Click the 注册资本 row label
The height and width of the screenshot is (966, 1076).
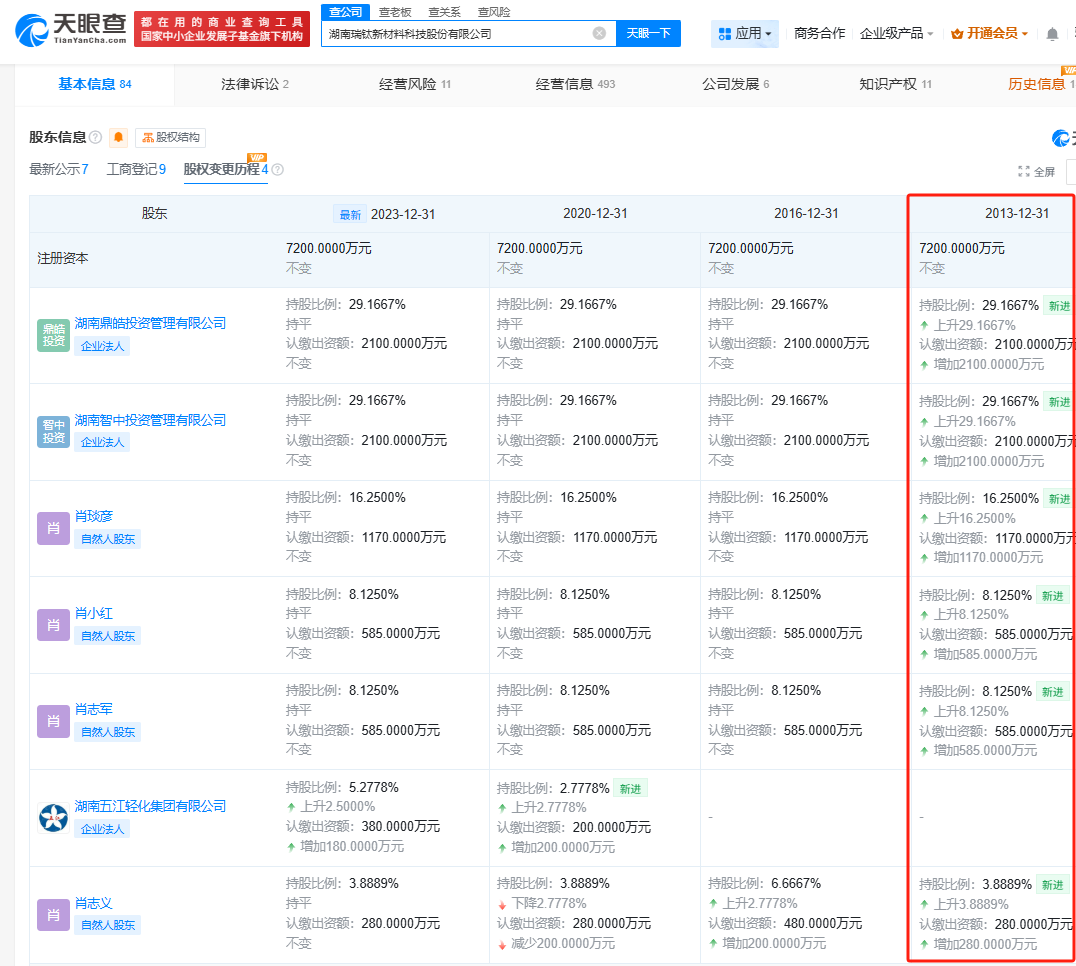coord(62,258)
